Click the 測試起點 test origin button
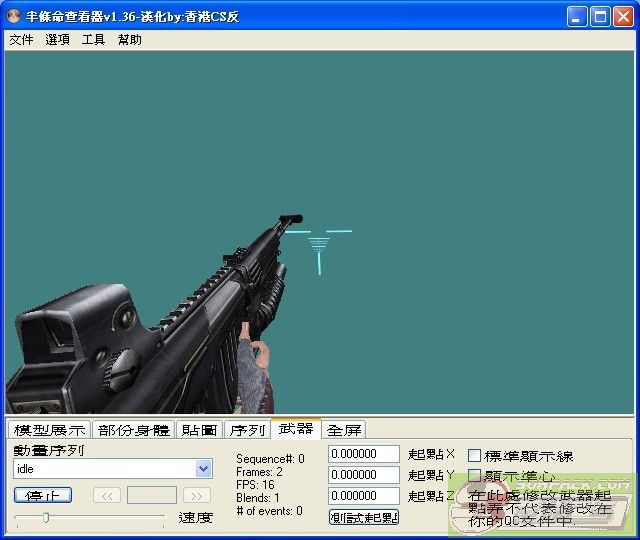This screenshot has height=540, width=640. [x=364, y=517]
